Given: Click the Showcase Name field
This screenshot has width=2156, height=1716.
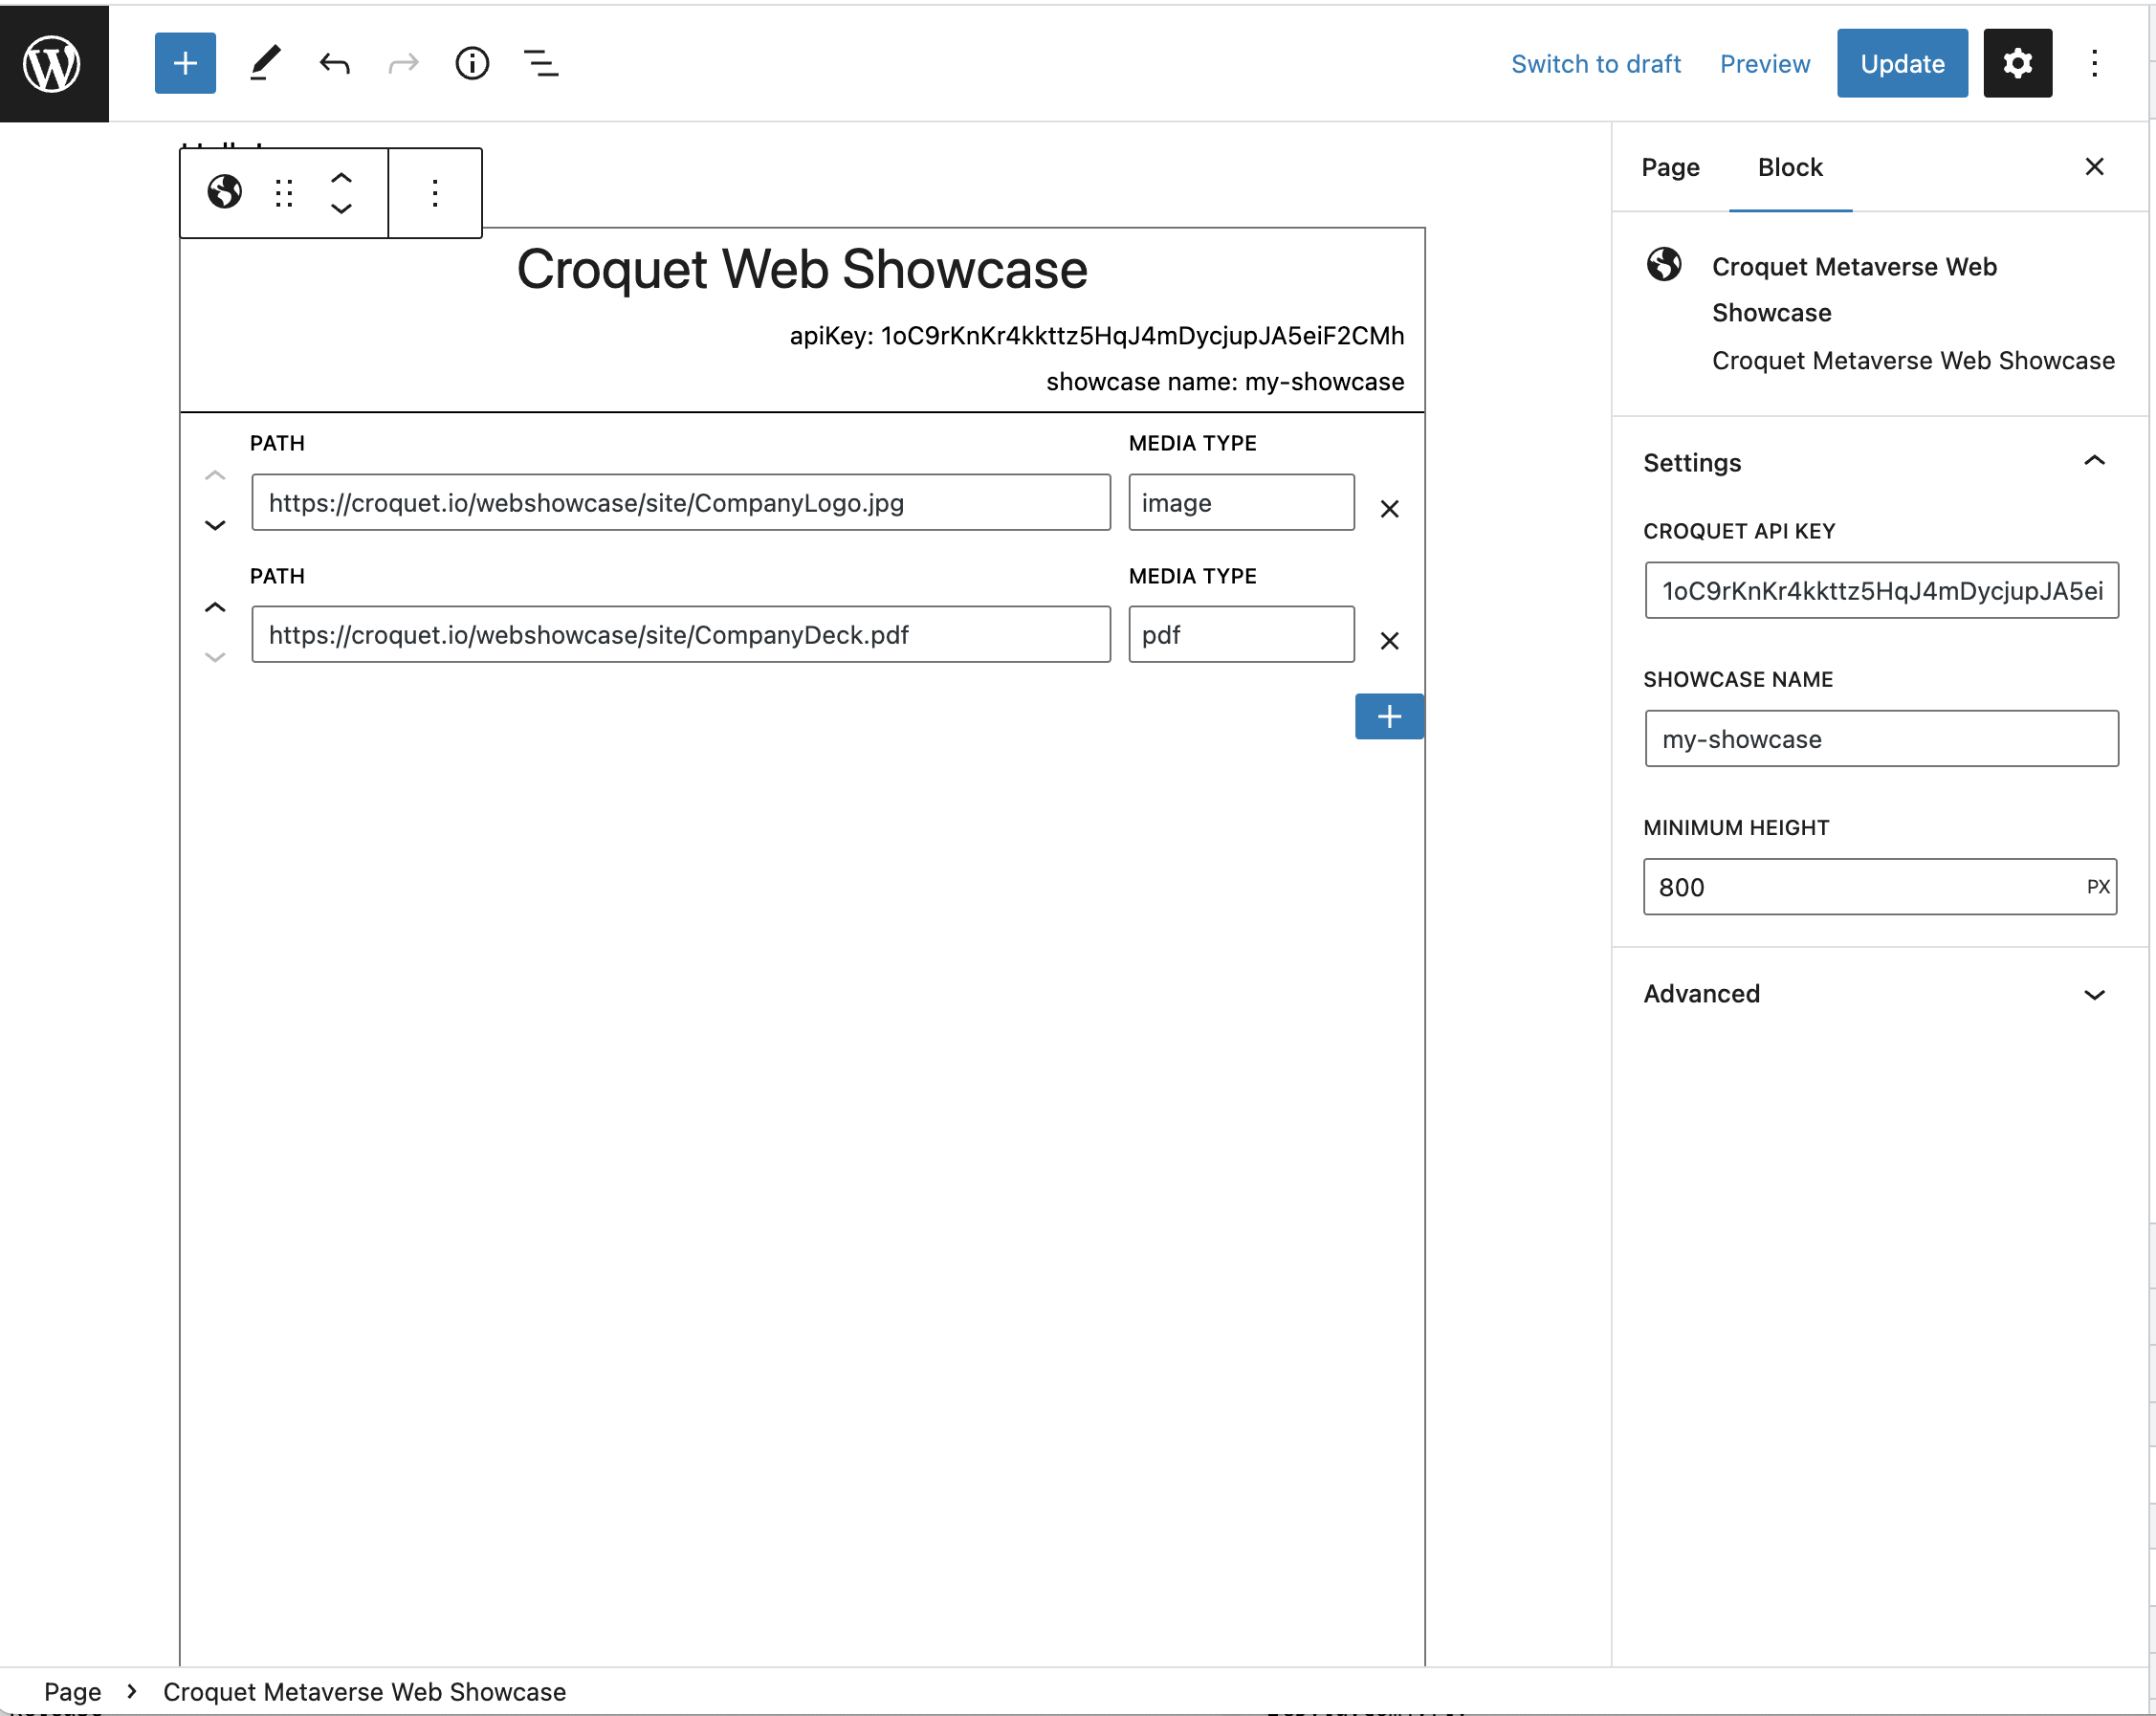Looking at the screenshot, I should click(1881, 738).
